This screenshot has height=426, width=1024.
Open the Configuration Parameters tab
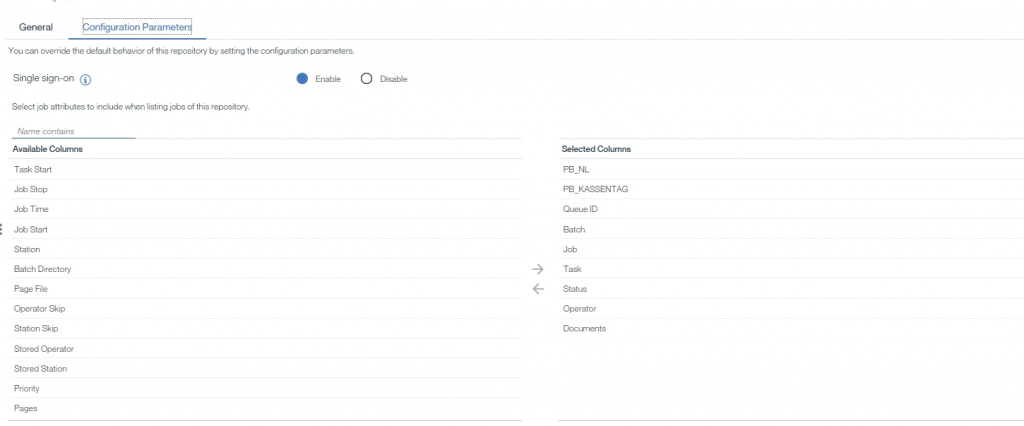point(137,27)
